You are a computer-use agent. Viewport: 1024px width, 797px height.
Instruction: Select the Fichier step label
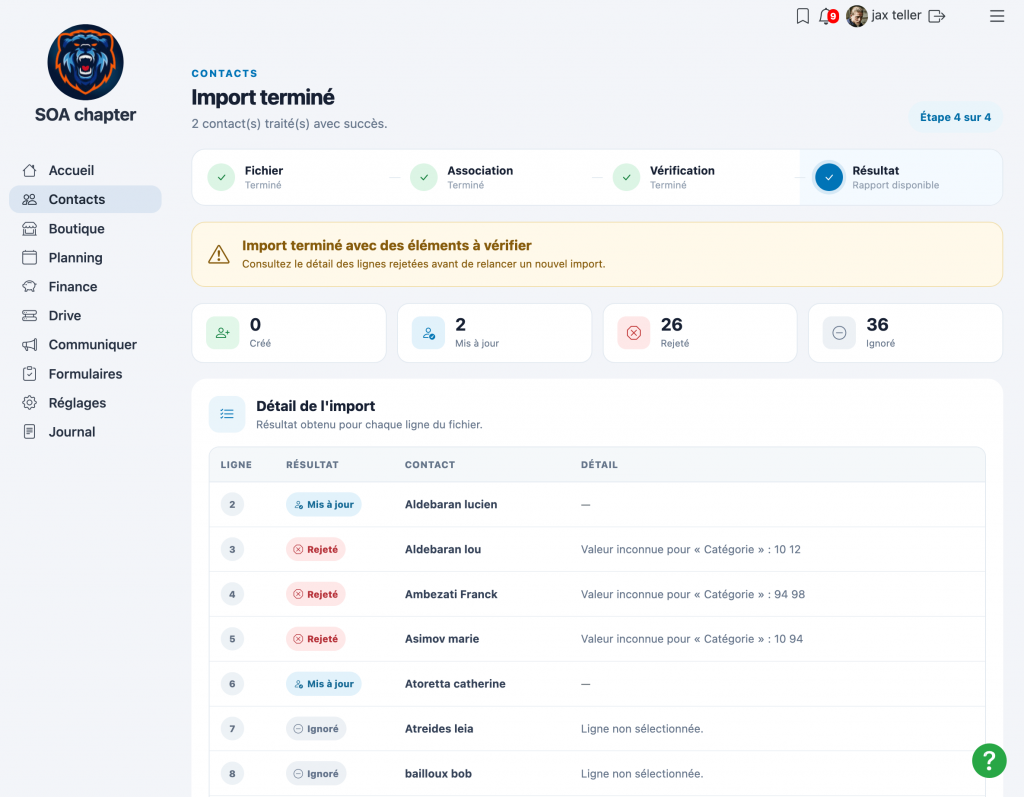264,171
